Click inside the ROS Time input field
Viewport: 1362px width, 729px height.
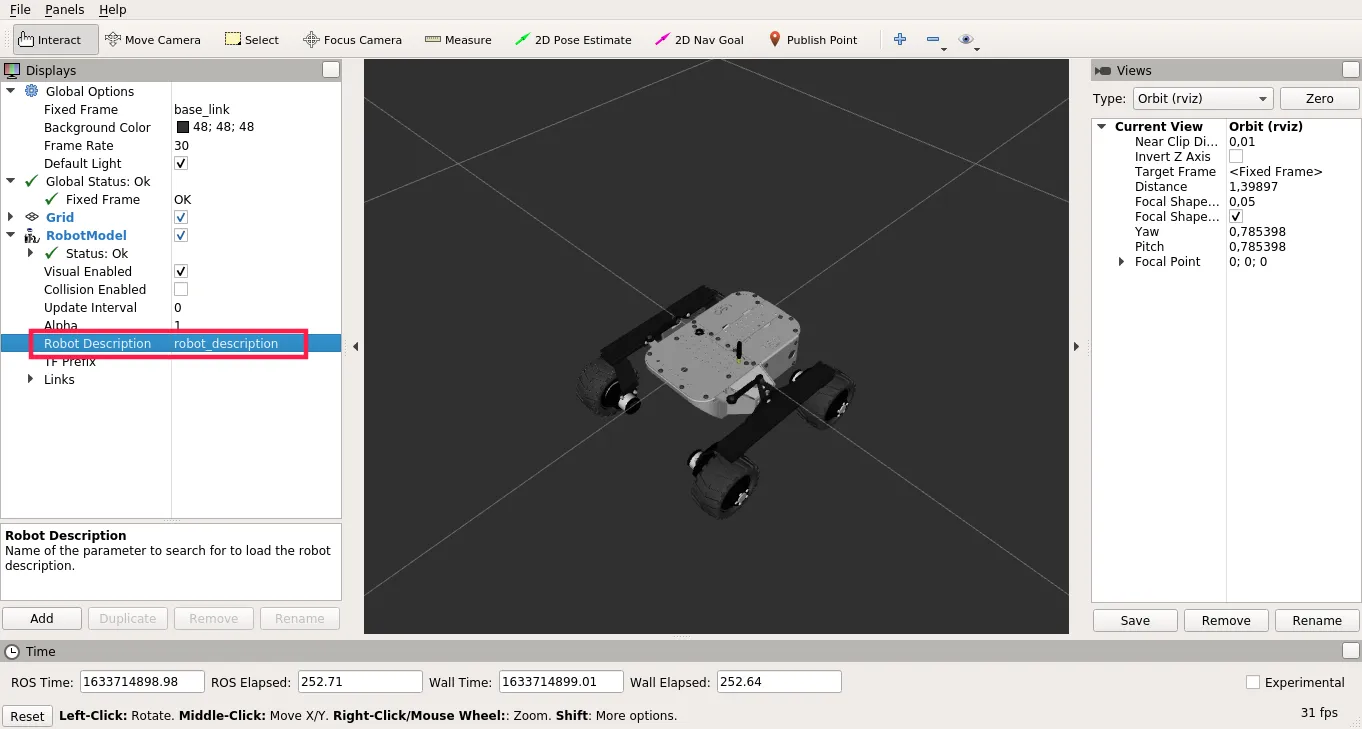coord(141,681)
